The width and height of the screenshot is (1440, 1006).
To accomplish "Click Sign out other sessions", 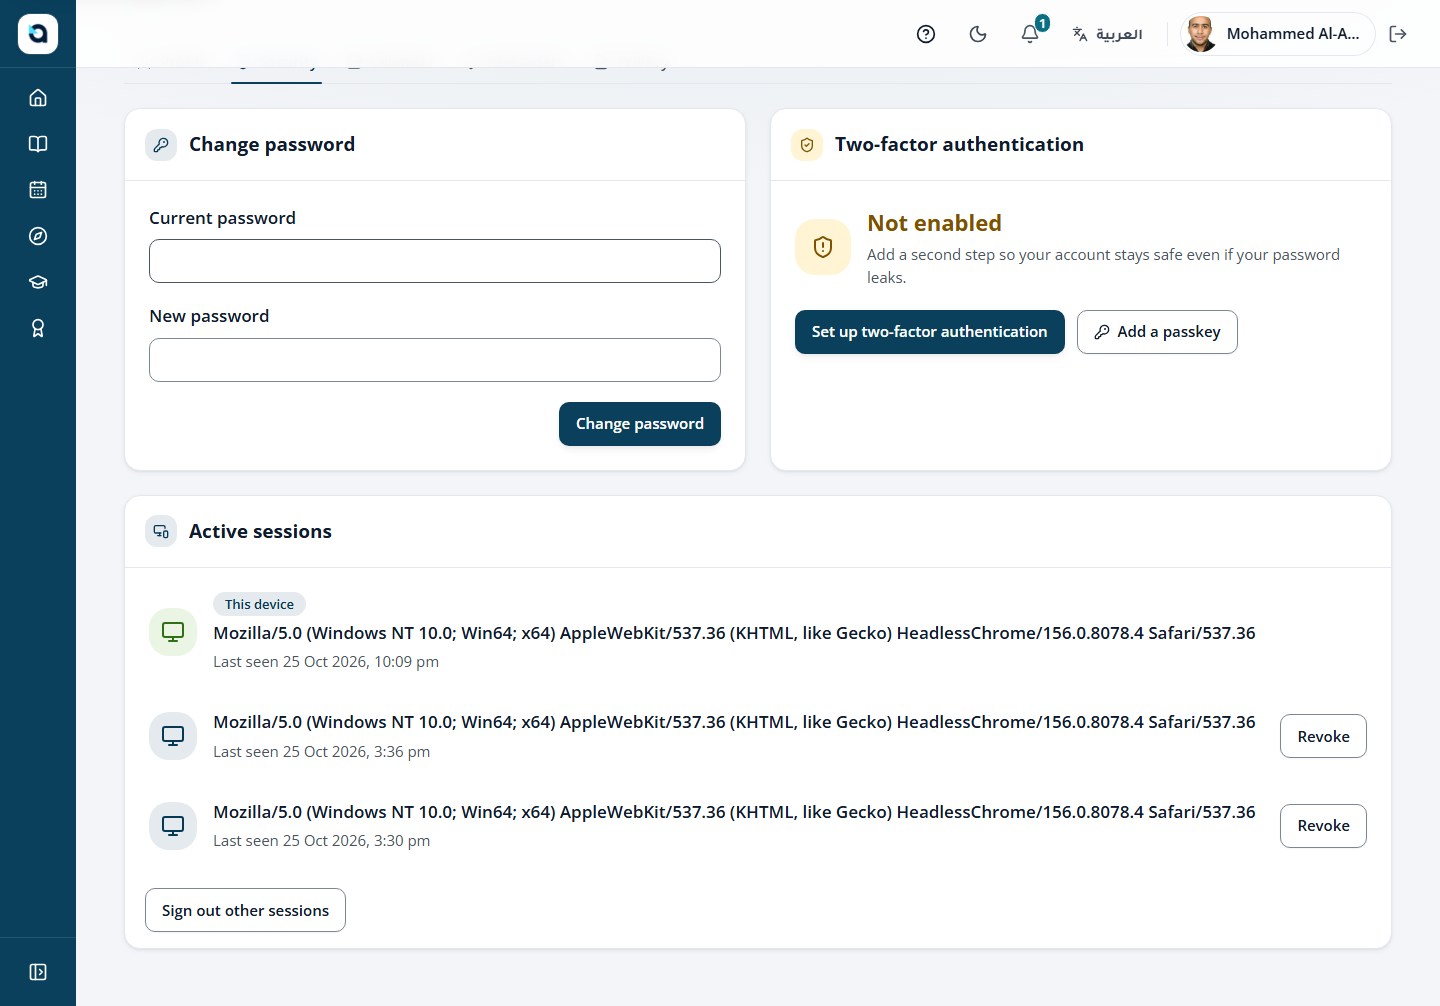I will pos(245,910).
